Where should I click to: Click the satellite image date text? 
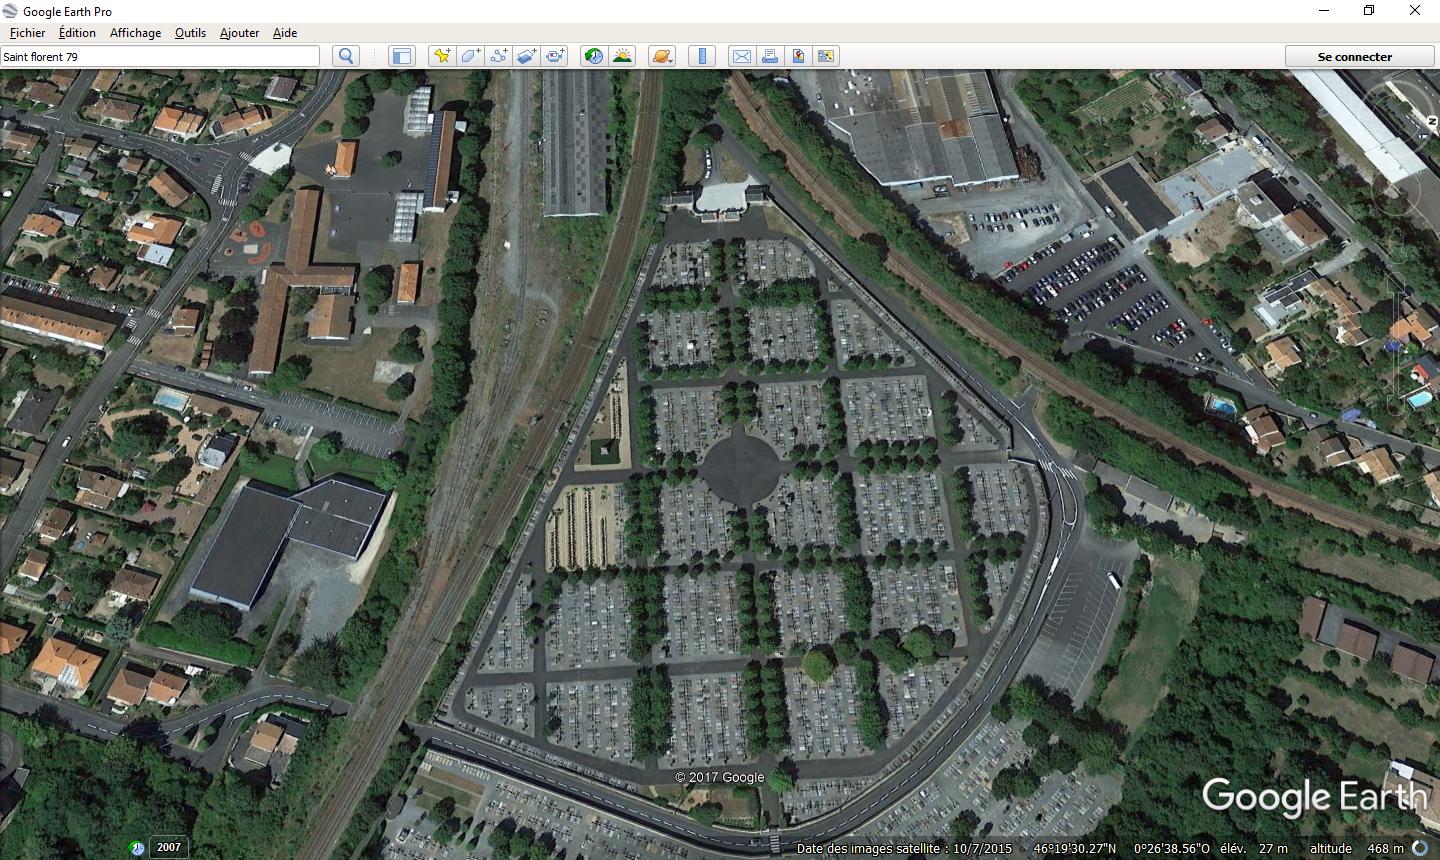point(904,848)
